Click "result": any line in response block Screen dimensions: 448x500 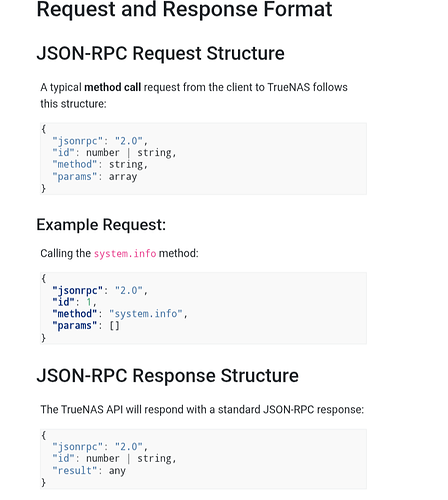(x=89, y=471)
